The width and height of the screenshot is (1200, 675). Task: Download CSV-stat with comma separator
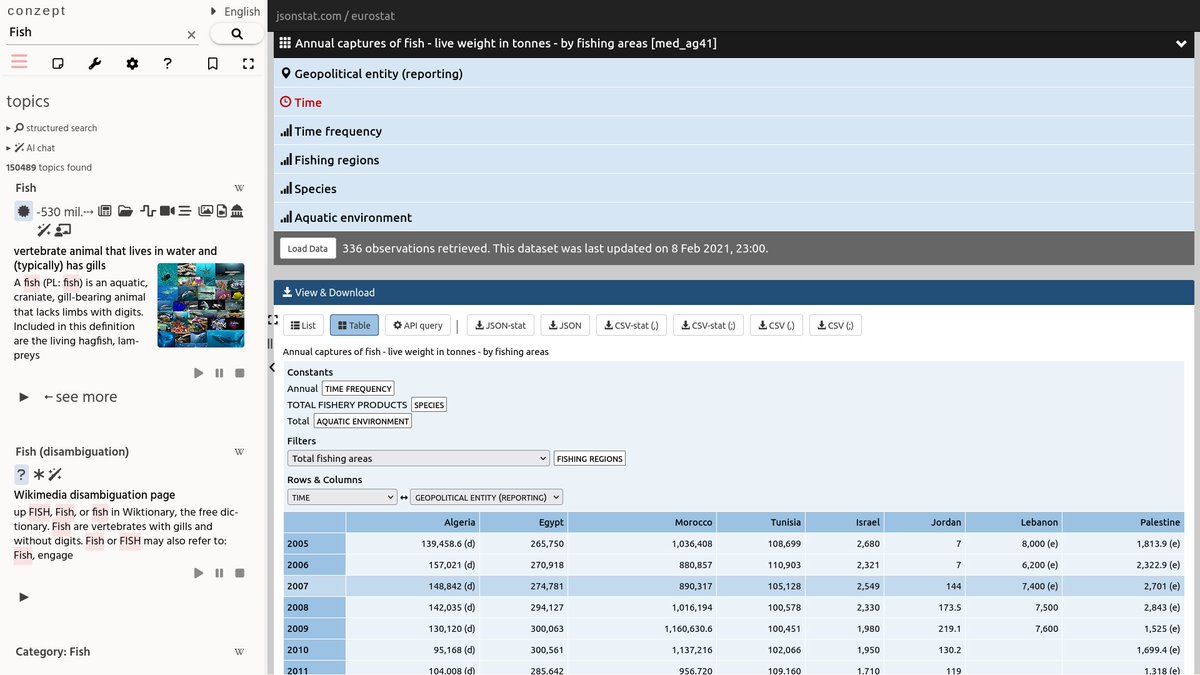(631, 325)
